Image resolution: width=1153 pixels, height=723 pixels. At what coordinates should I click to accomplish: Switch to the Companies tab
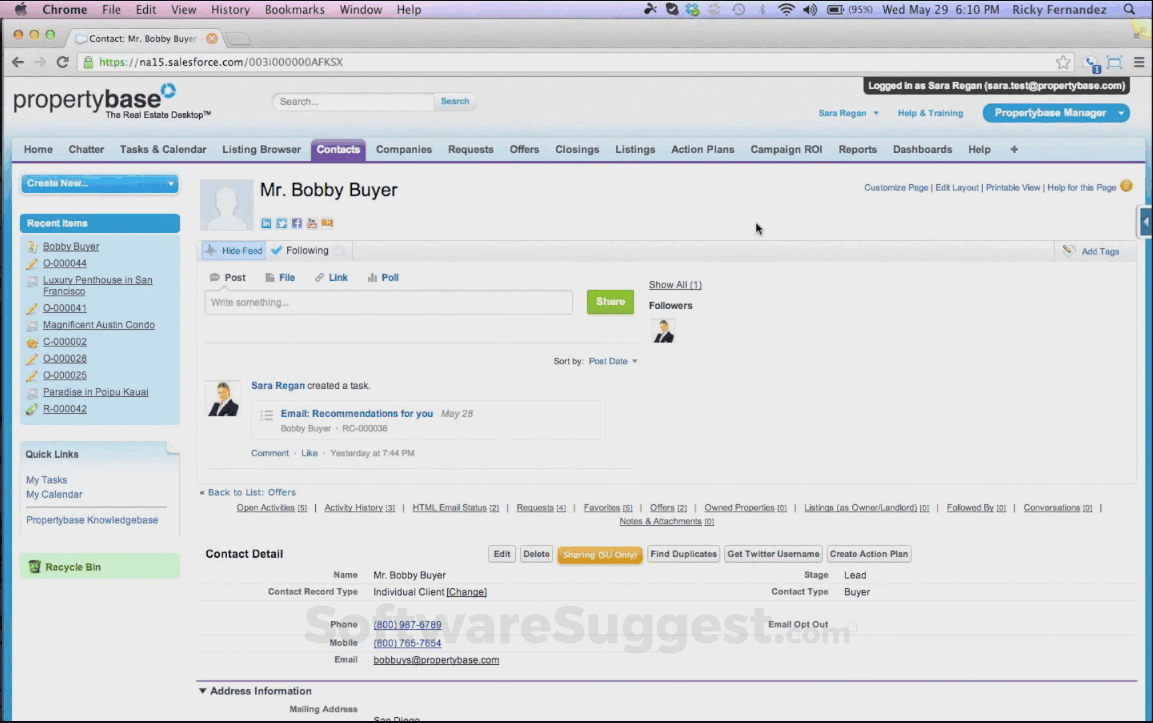[404, 148]
